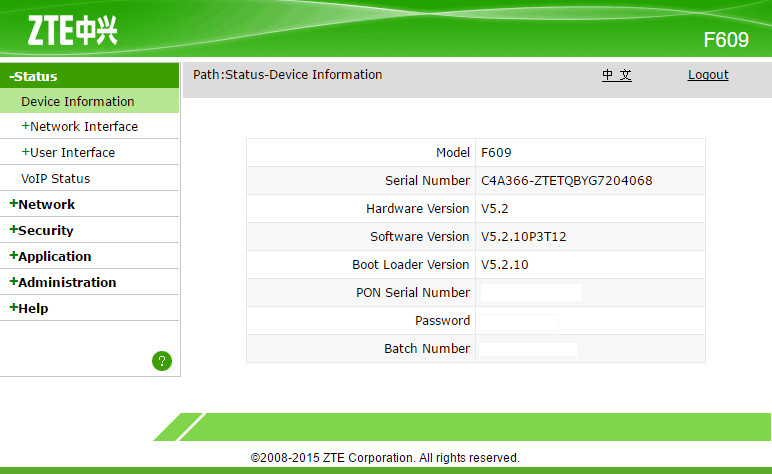Open VoIP Status page
The width and height of the screenshot is (772, 474).
pos(56,179)
